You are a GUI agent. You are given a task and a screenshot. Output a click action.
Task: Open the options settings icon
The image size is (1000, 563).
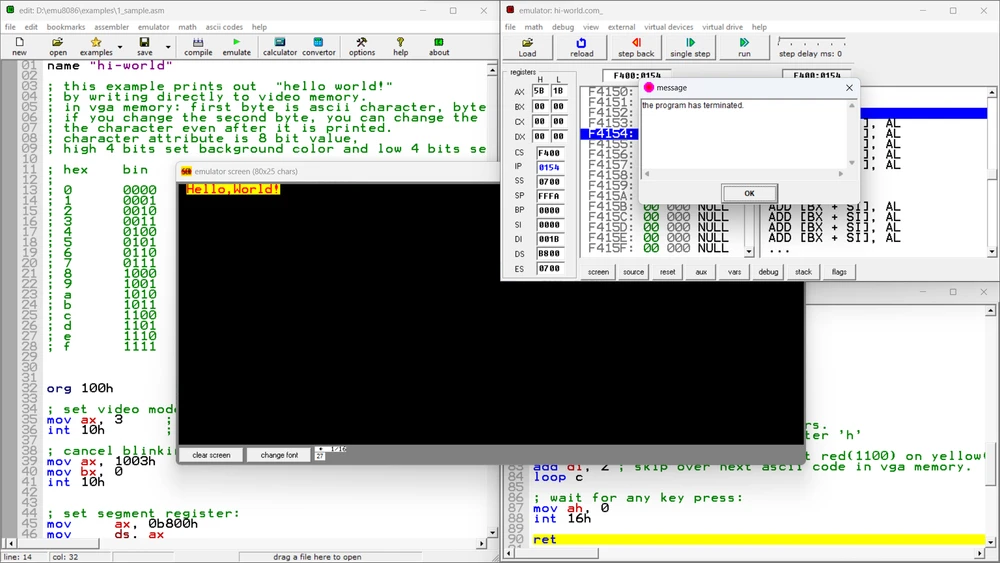(x=362, y=46)
